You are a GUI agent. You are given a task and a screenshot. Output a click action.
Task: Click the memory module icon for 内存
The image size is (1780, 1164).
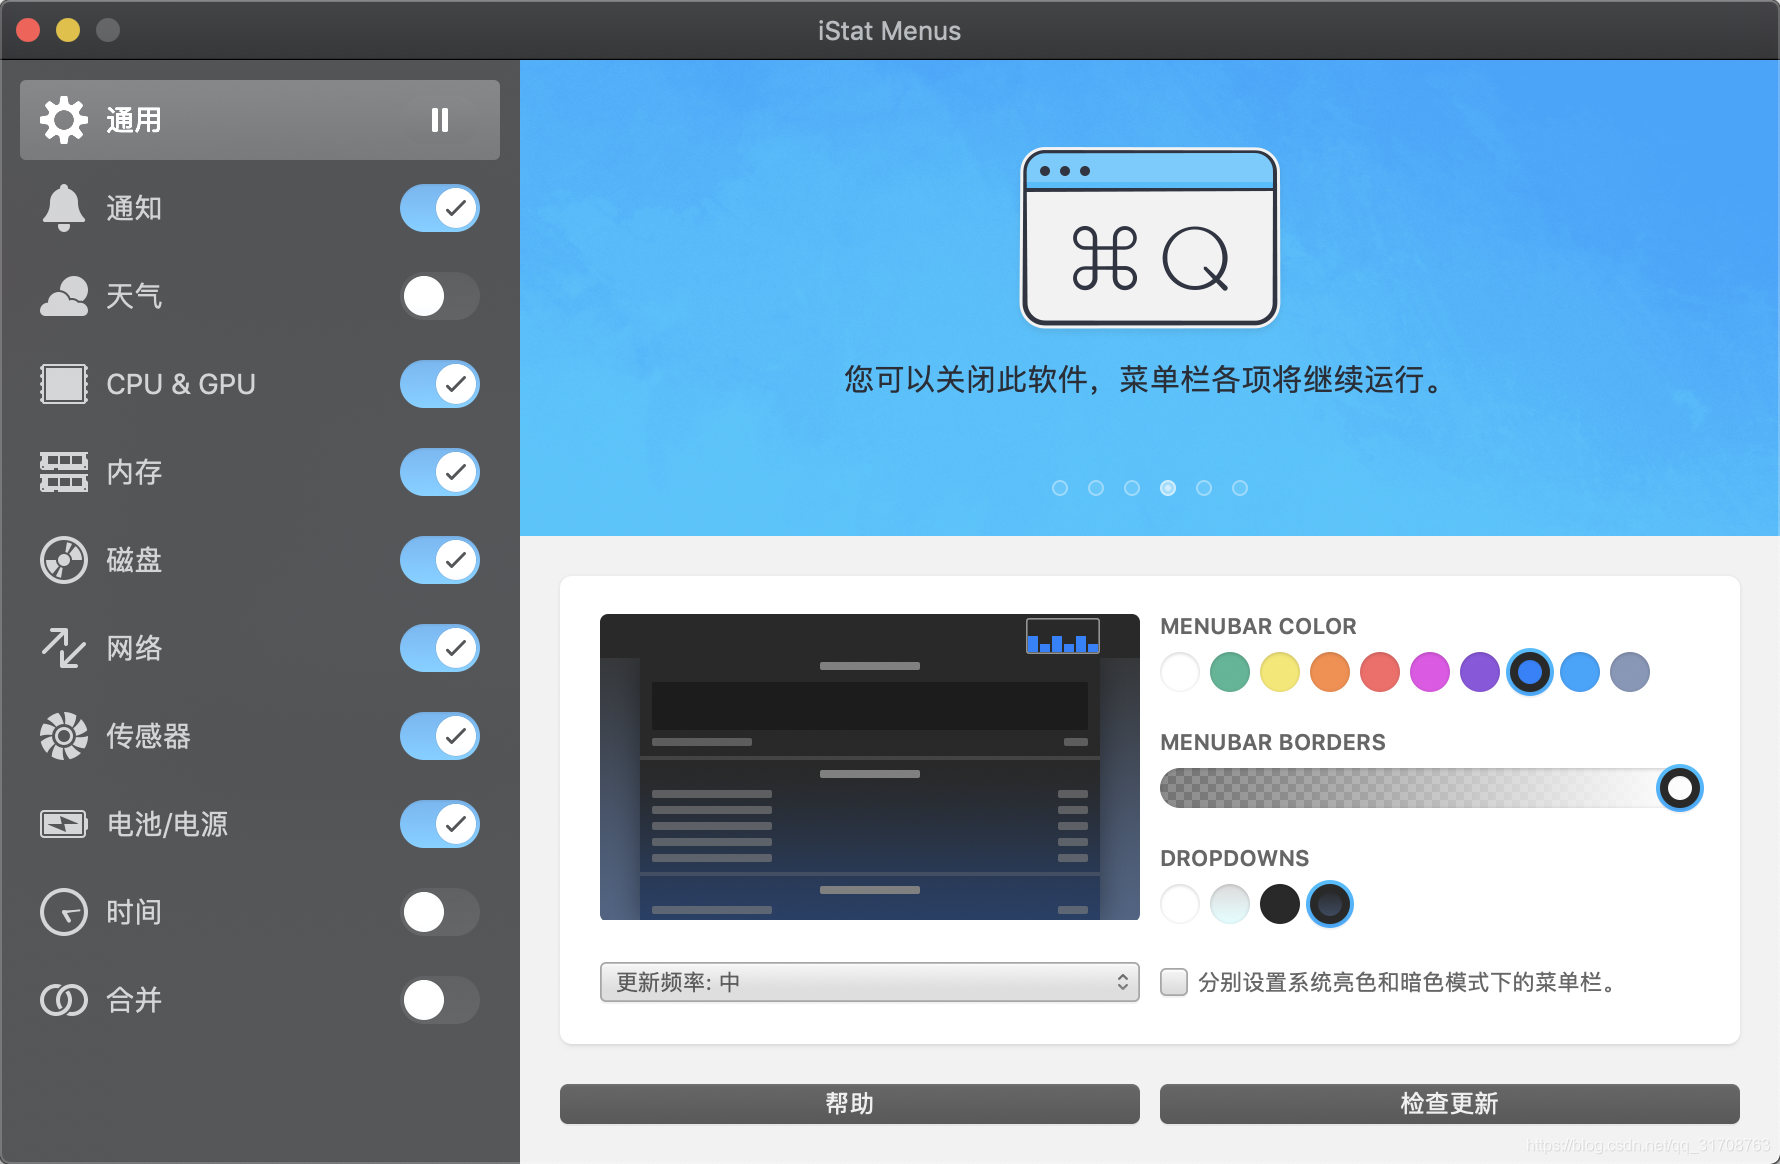(x=64, y=472)
